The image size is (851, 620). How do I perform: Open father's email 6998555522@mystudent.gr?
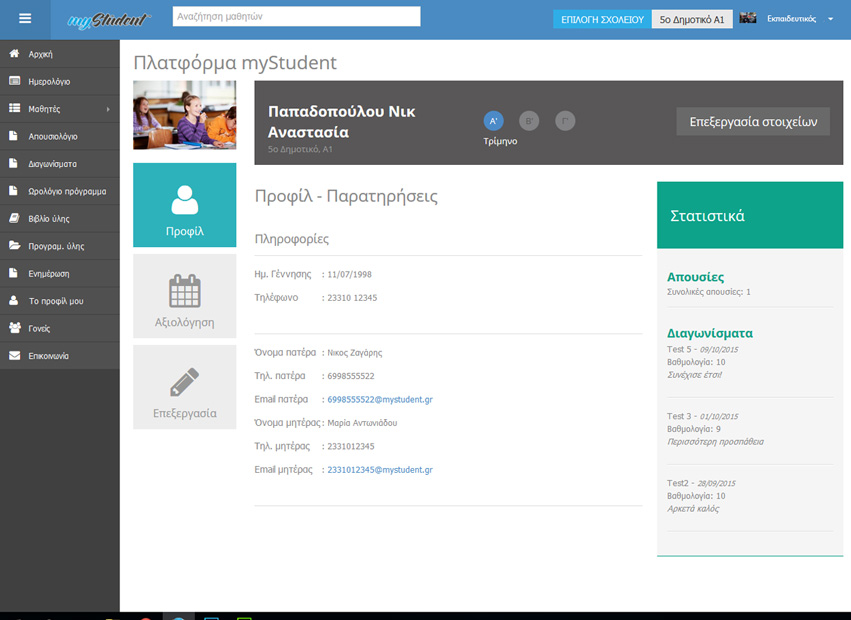pyautogui.click(x=380, y=399)
